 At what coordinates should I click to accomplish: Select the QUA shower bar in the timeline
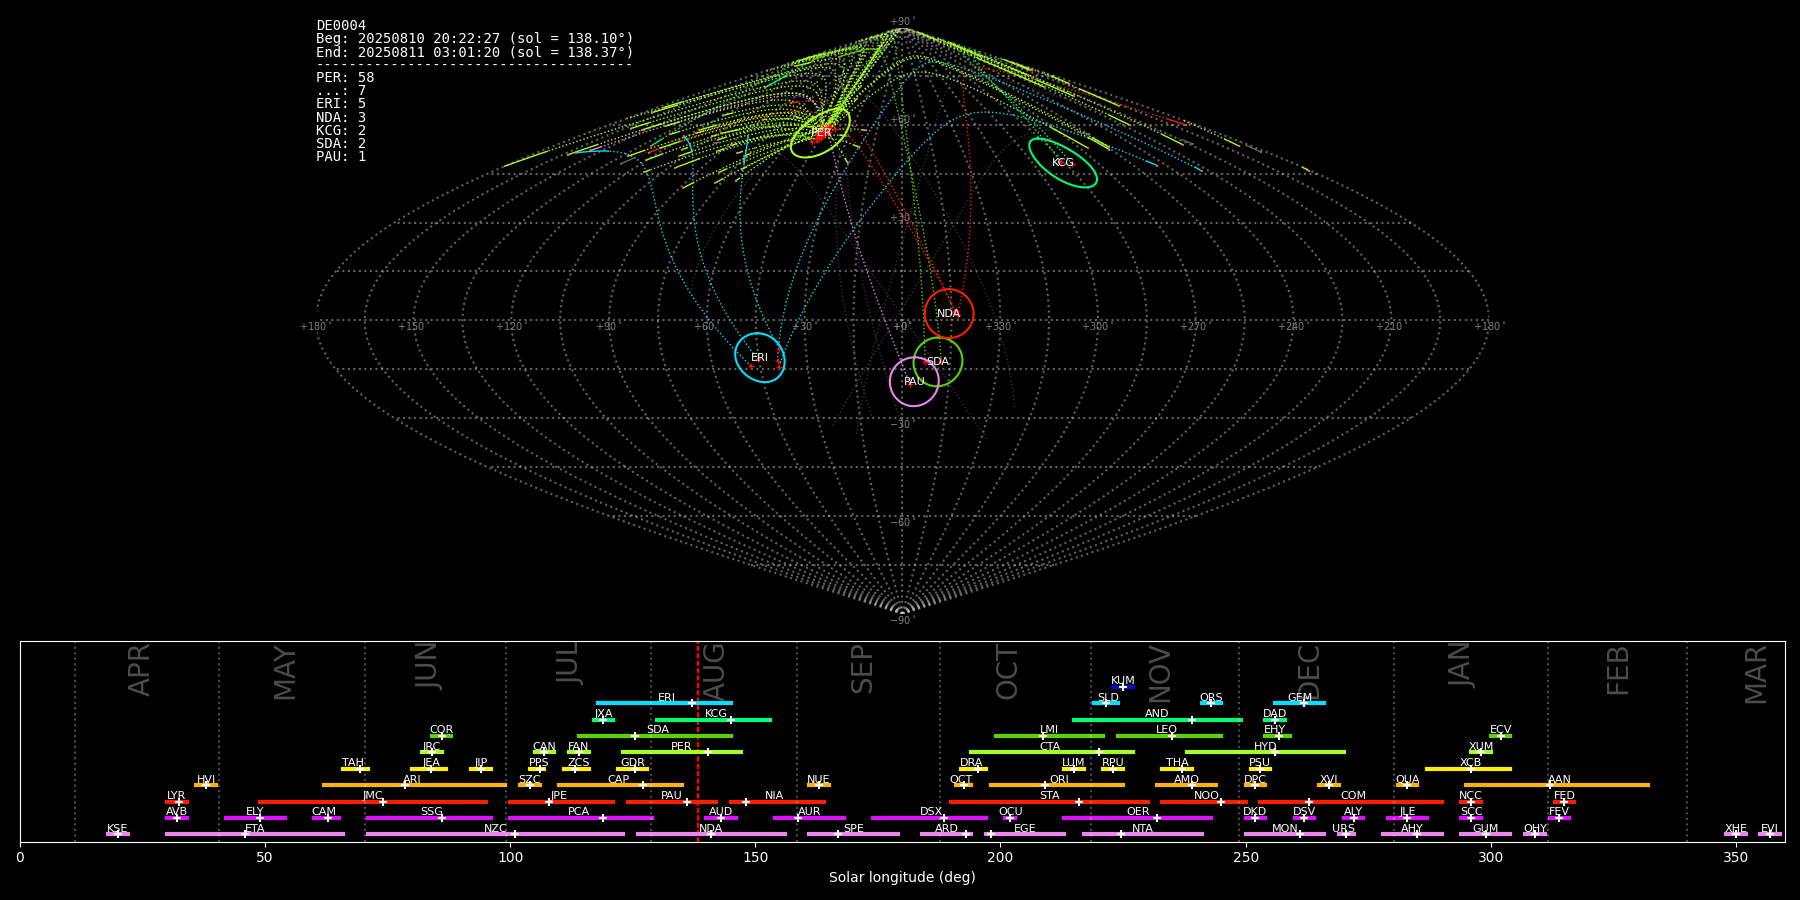[1407, 785]
